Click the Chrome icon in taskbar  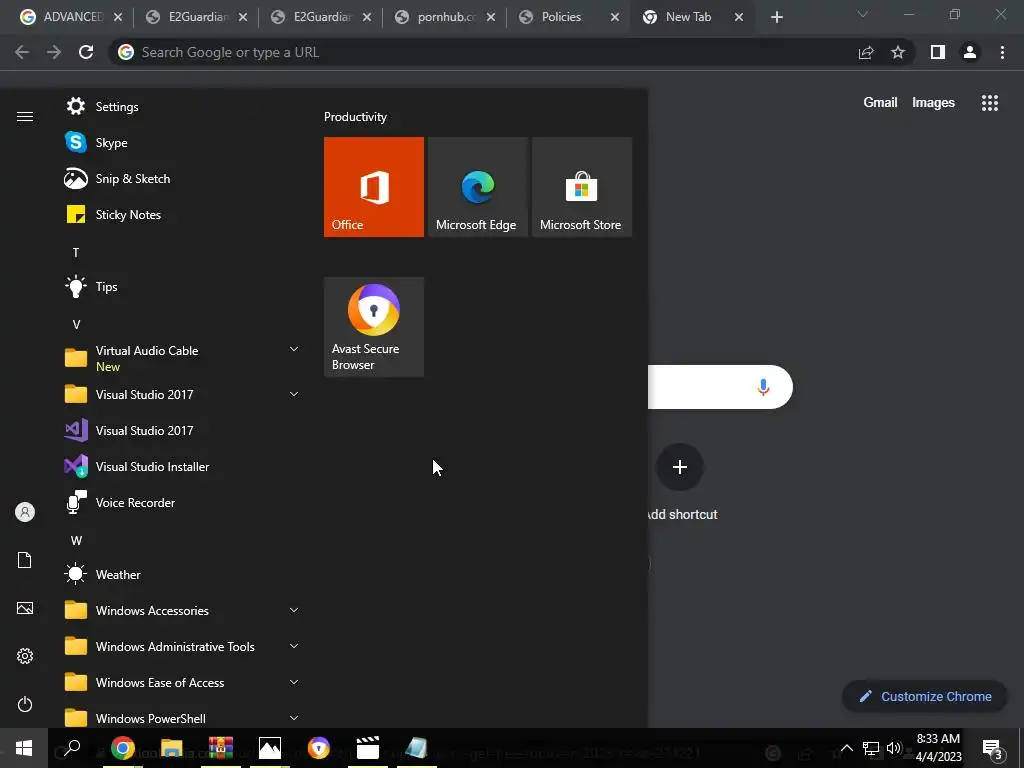tap(122, 748)
